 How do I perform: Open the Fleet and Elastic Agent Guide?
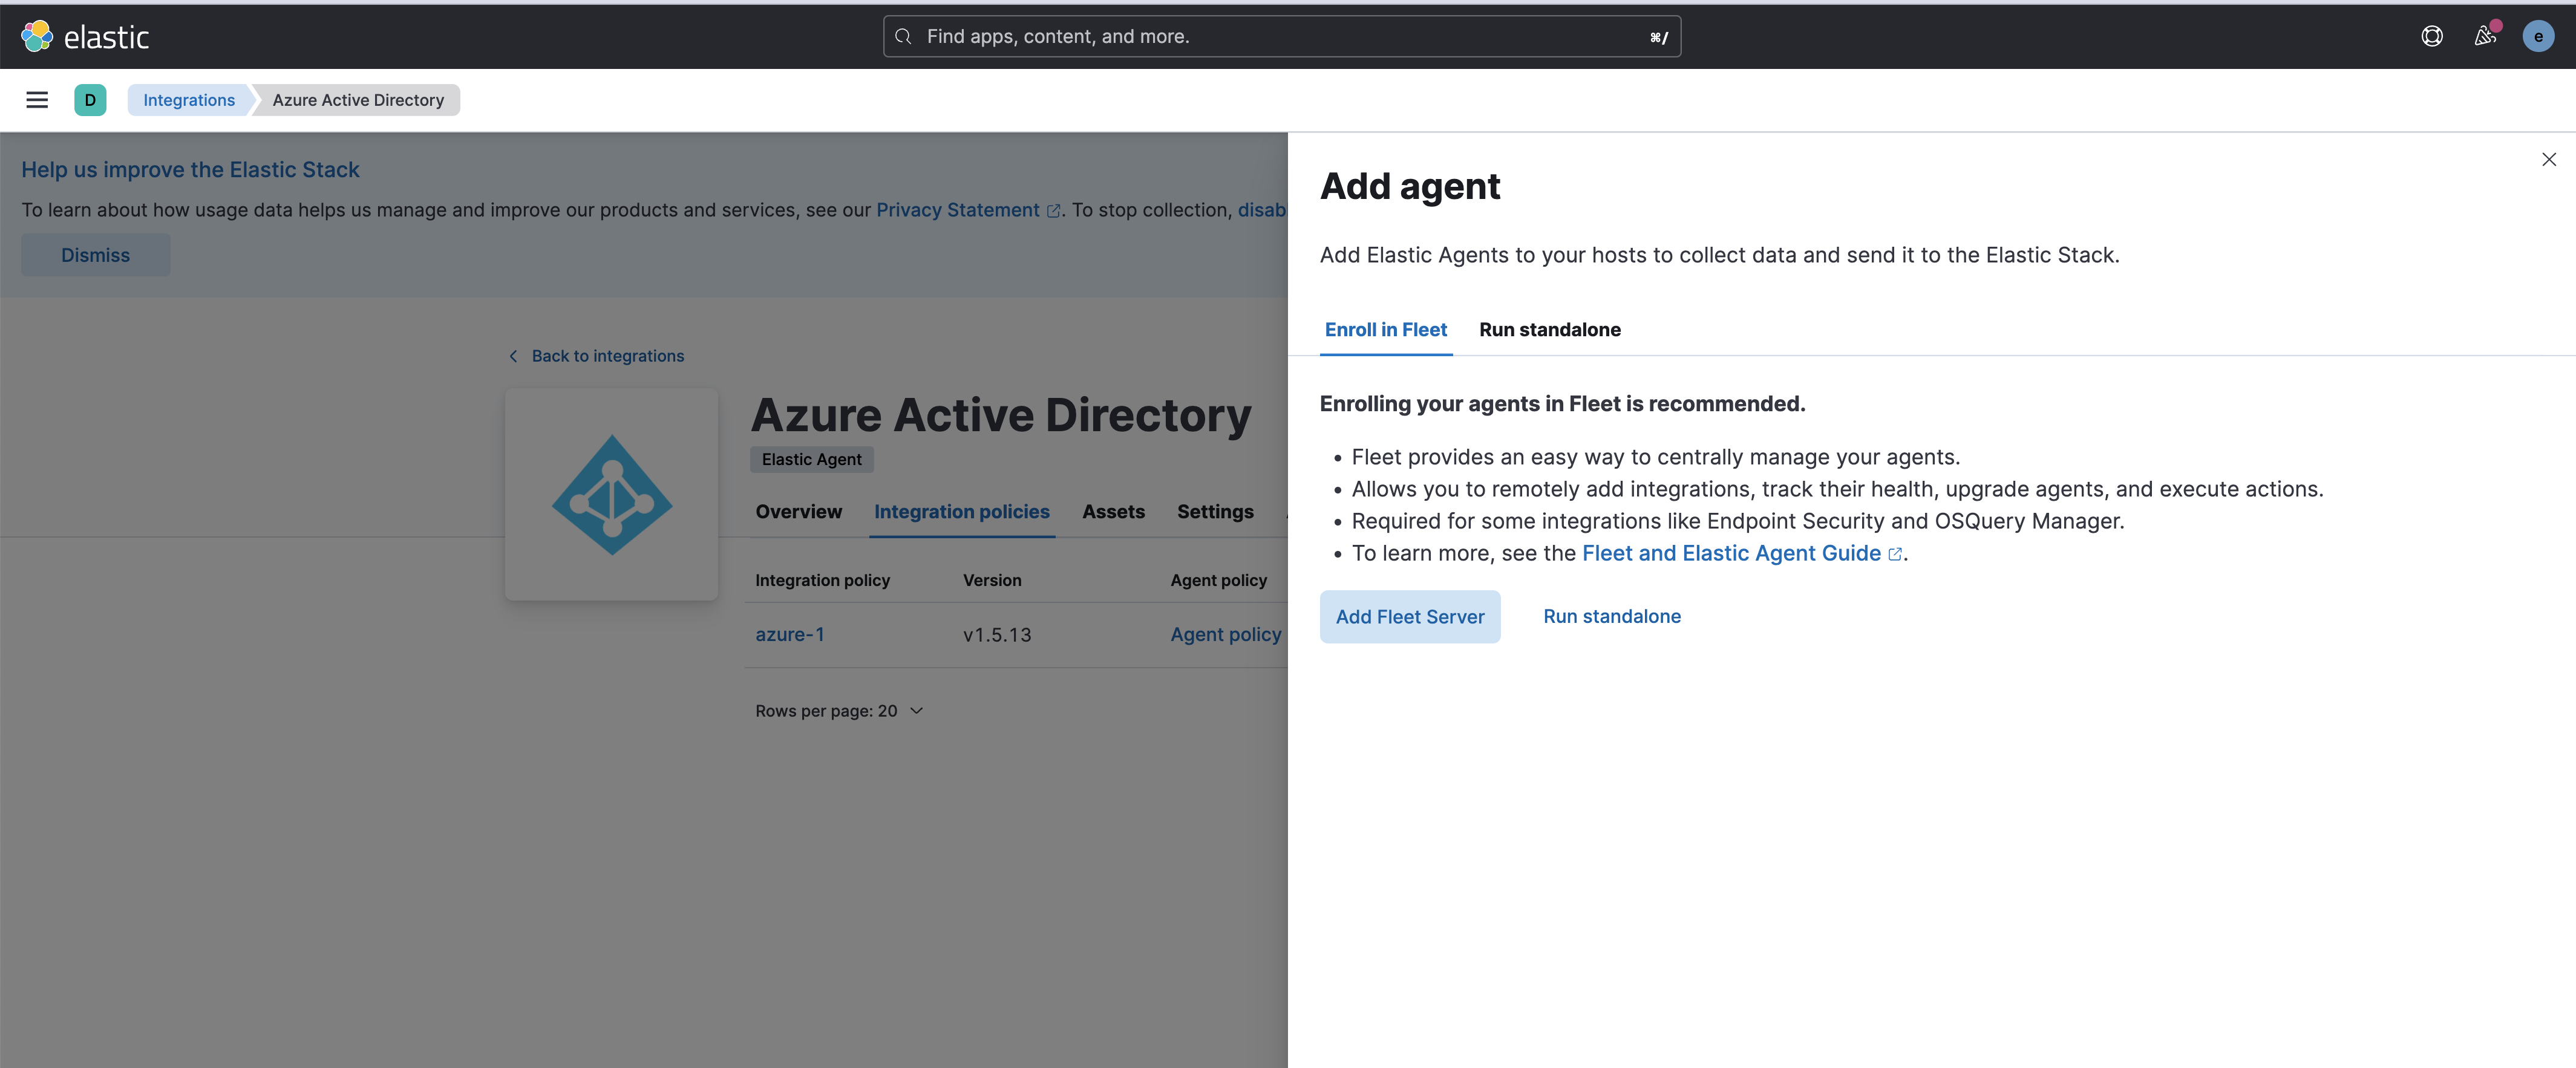pos(1732,552)
